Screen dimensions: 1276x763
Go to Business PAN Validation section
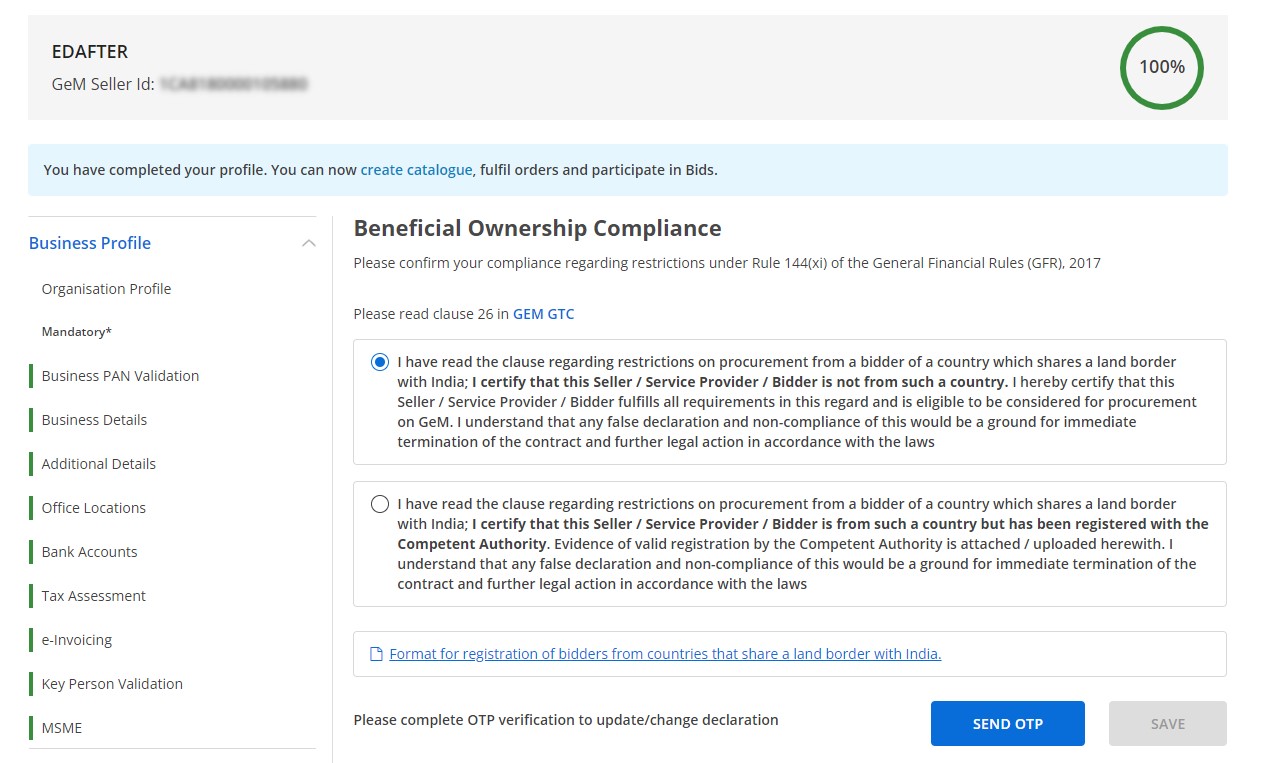(x=120, y=376)
